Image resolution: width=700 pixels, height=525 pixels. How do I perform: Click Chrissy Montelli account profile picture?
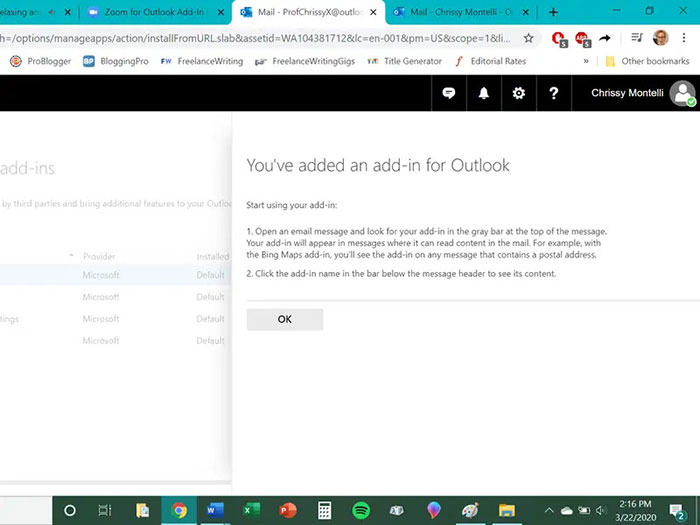[683, 93]
